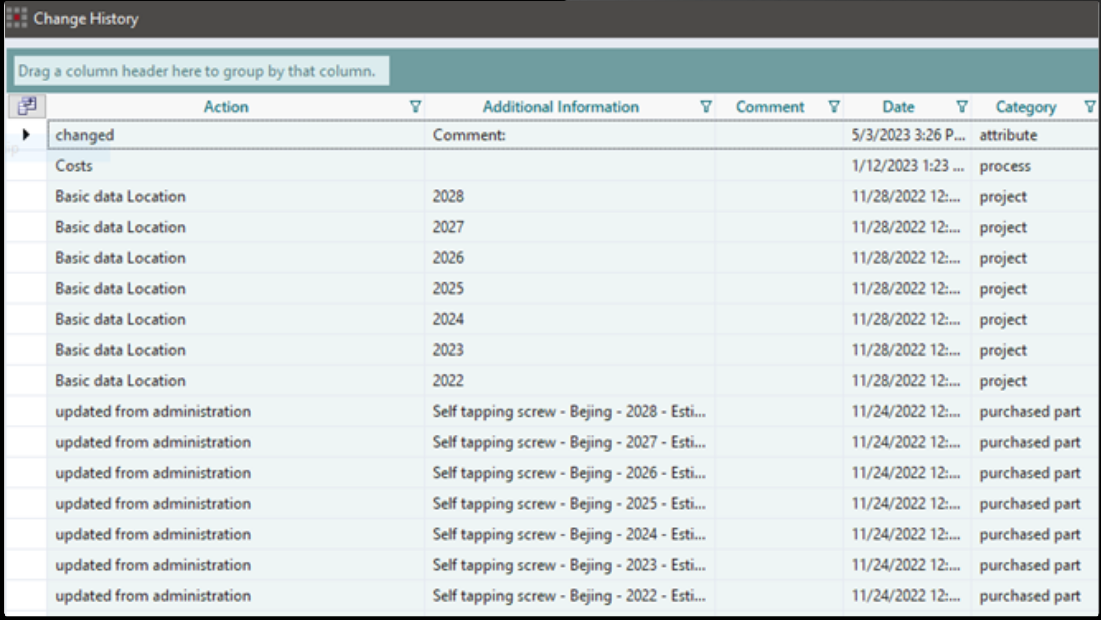Viewport: 1101px width, 620px height.
Task: Open the filter icon on the Action column
Action: coord(416,108)
